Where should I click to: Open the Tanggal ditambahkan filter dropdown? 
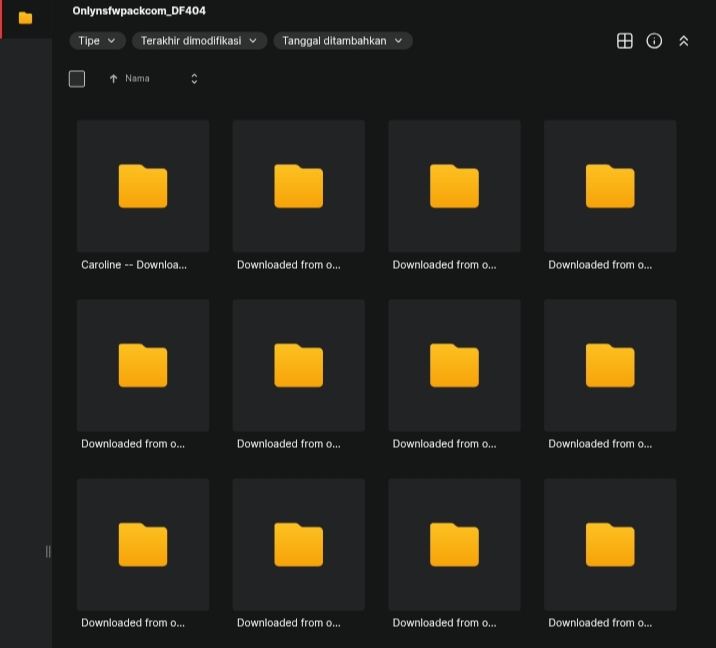pos(342,41)
